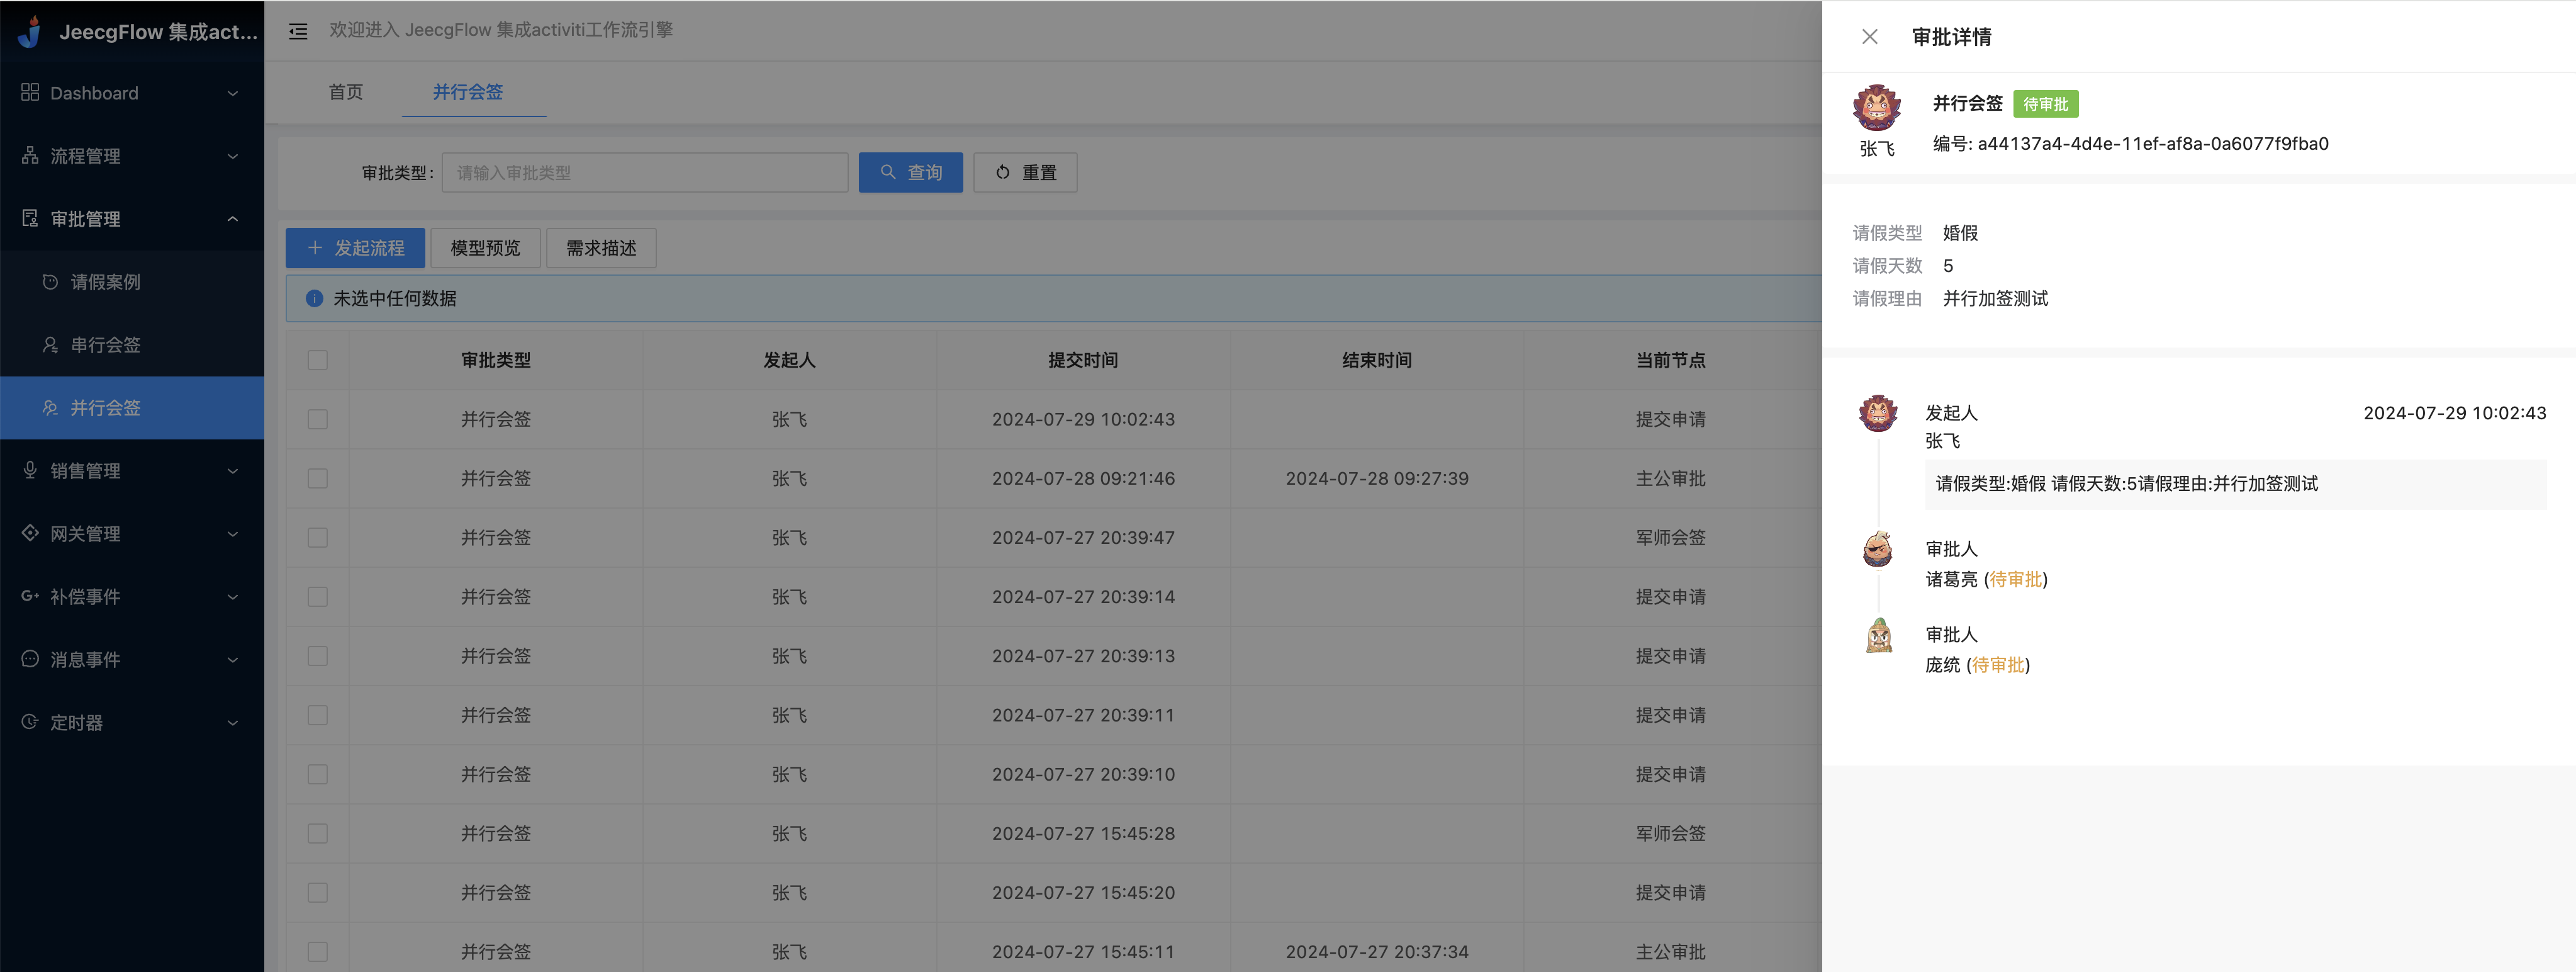The height and width of the screenshot is (972, 2576).
Task: Click the sidebar collapse menu icon
Action: coord(298,31)
